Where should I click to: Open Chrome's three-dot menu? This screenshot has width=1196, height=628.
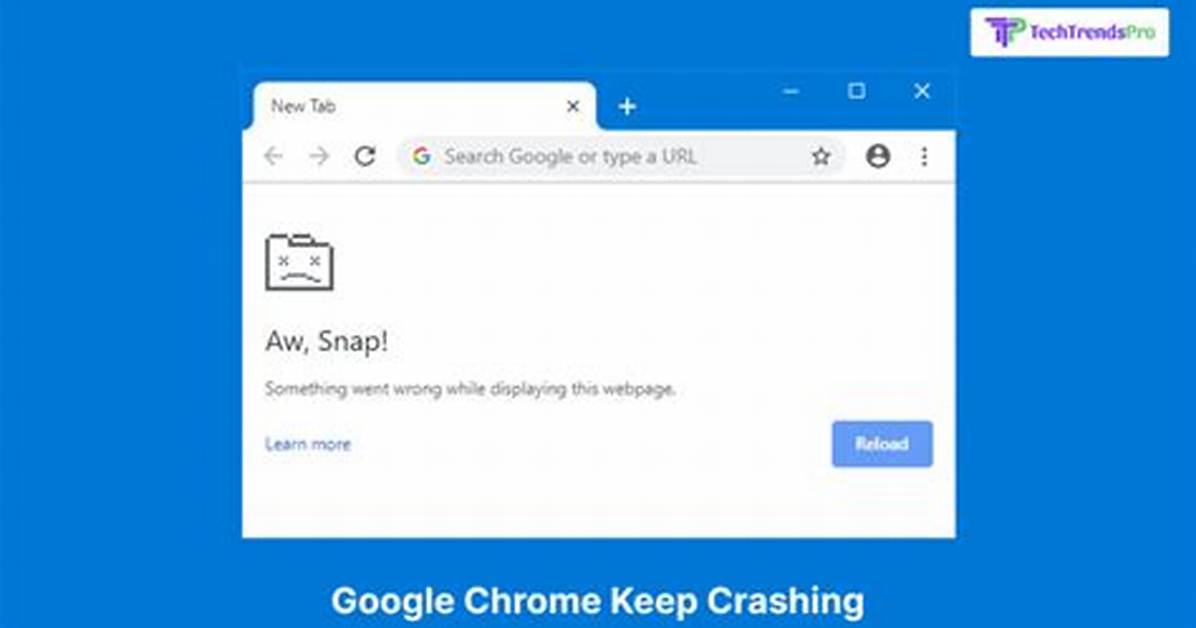(x=924, y=156)
